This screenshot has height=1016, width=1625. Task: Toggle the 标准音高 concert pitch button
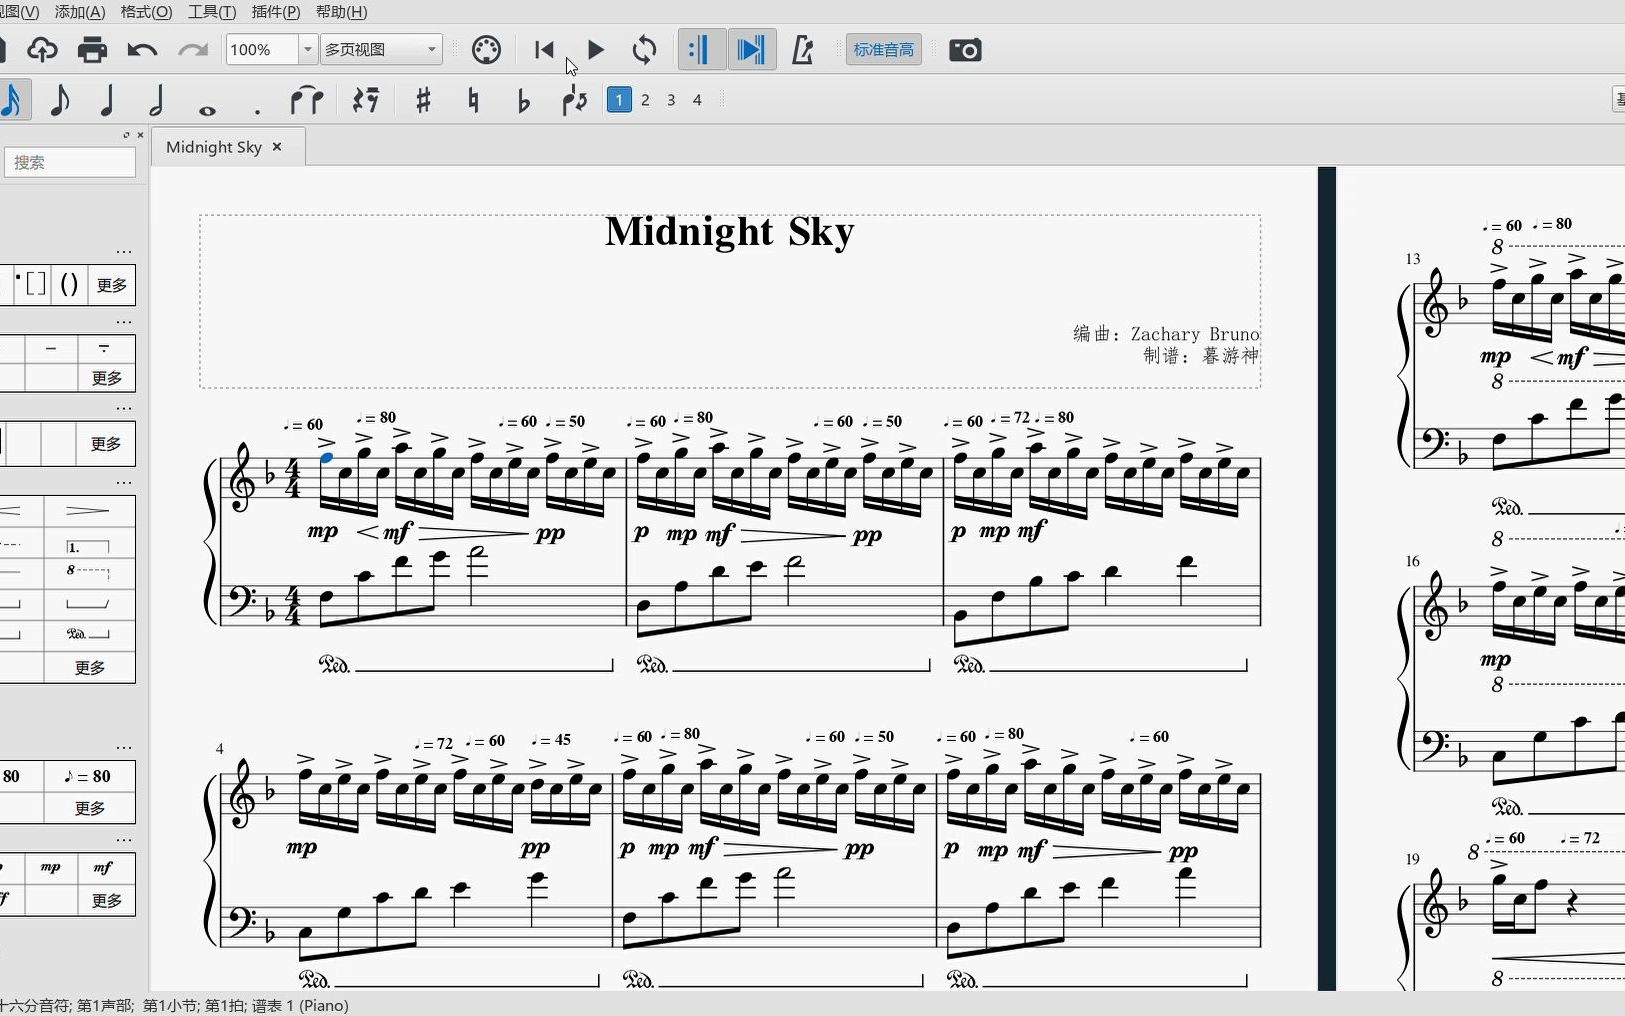click(884, 49)
